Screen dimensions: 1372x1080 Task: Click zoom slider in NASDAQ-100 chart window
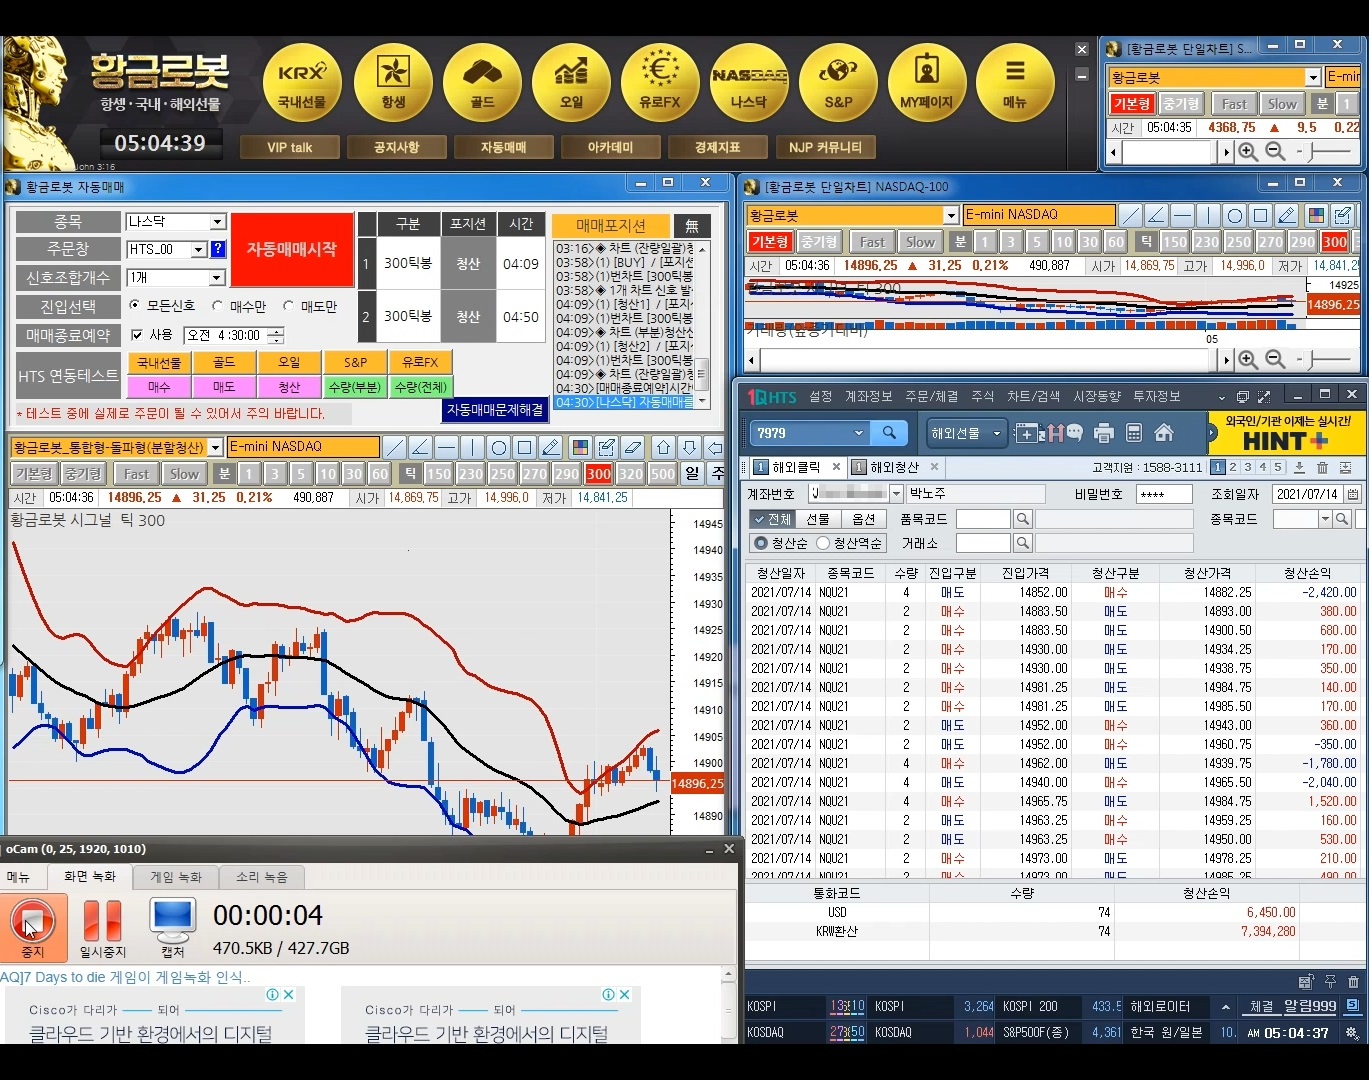(1325, 359)
